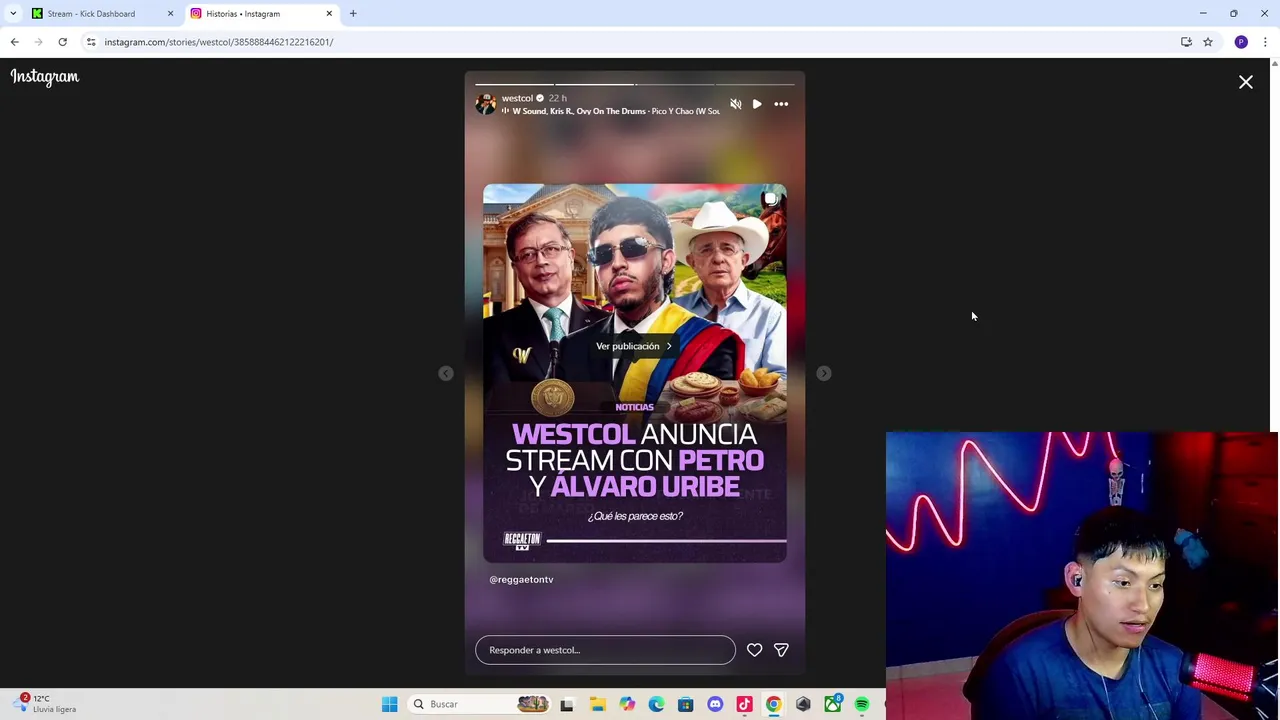The image size is (1280, 720).
Task: Like the story with heart icon
Action: (754, 650)
